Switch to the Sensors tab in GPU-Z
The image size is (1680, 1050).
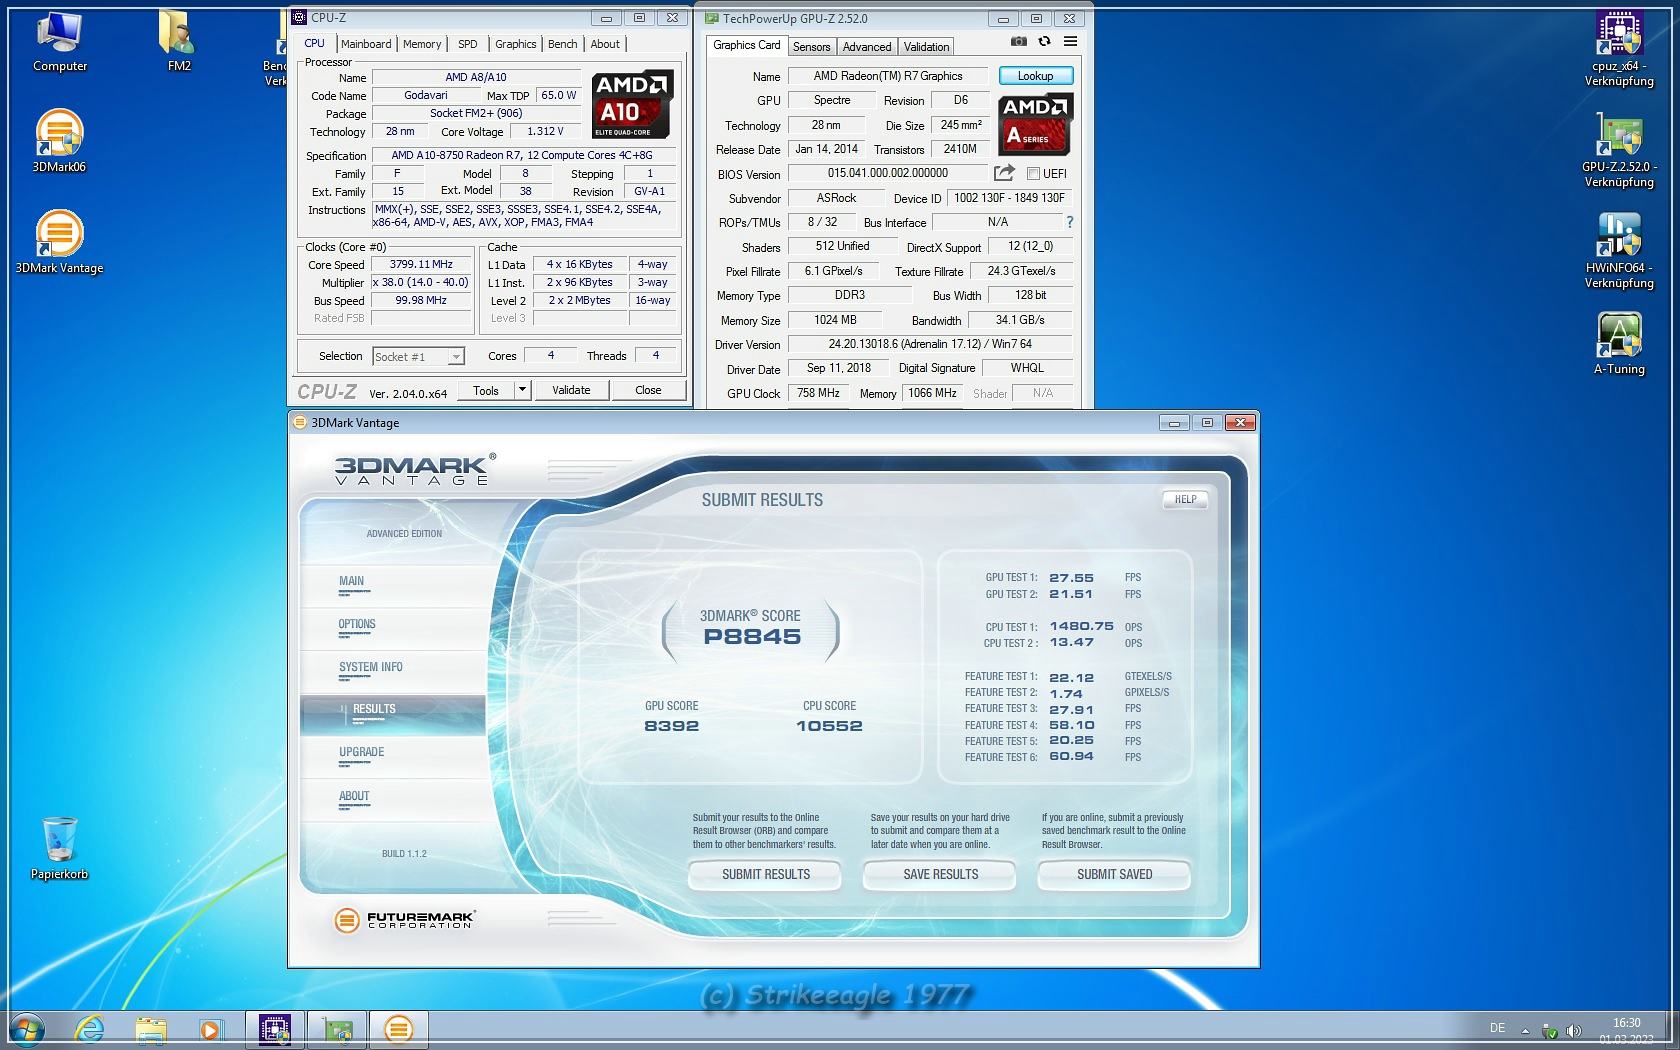click(x=812, y=47)
